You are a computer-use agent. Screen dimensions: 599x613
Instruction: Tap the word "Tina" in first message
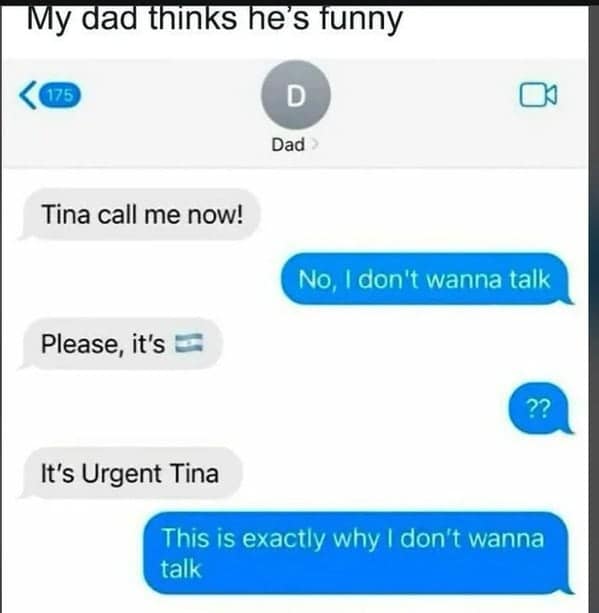(x=66, y=215)
